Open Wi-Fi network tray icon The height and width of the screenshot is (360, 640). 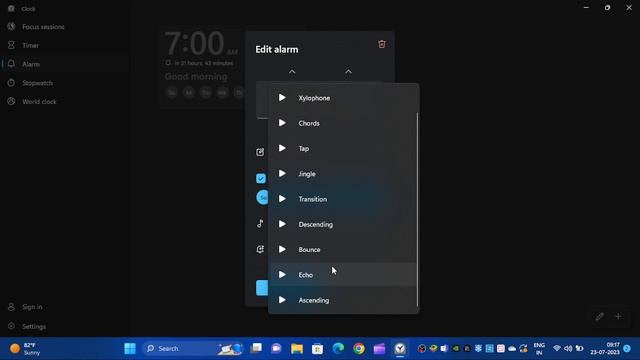[x=557, y=349]
